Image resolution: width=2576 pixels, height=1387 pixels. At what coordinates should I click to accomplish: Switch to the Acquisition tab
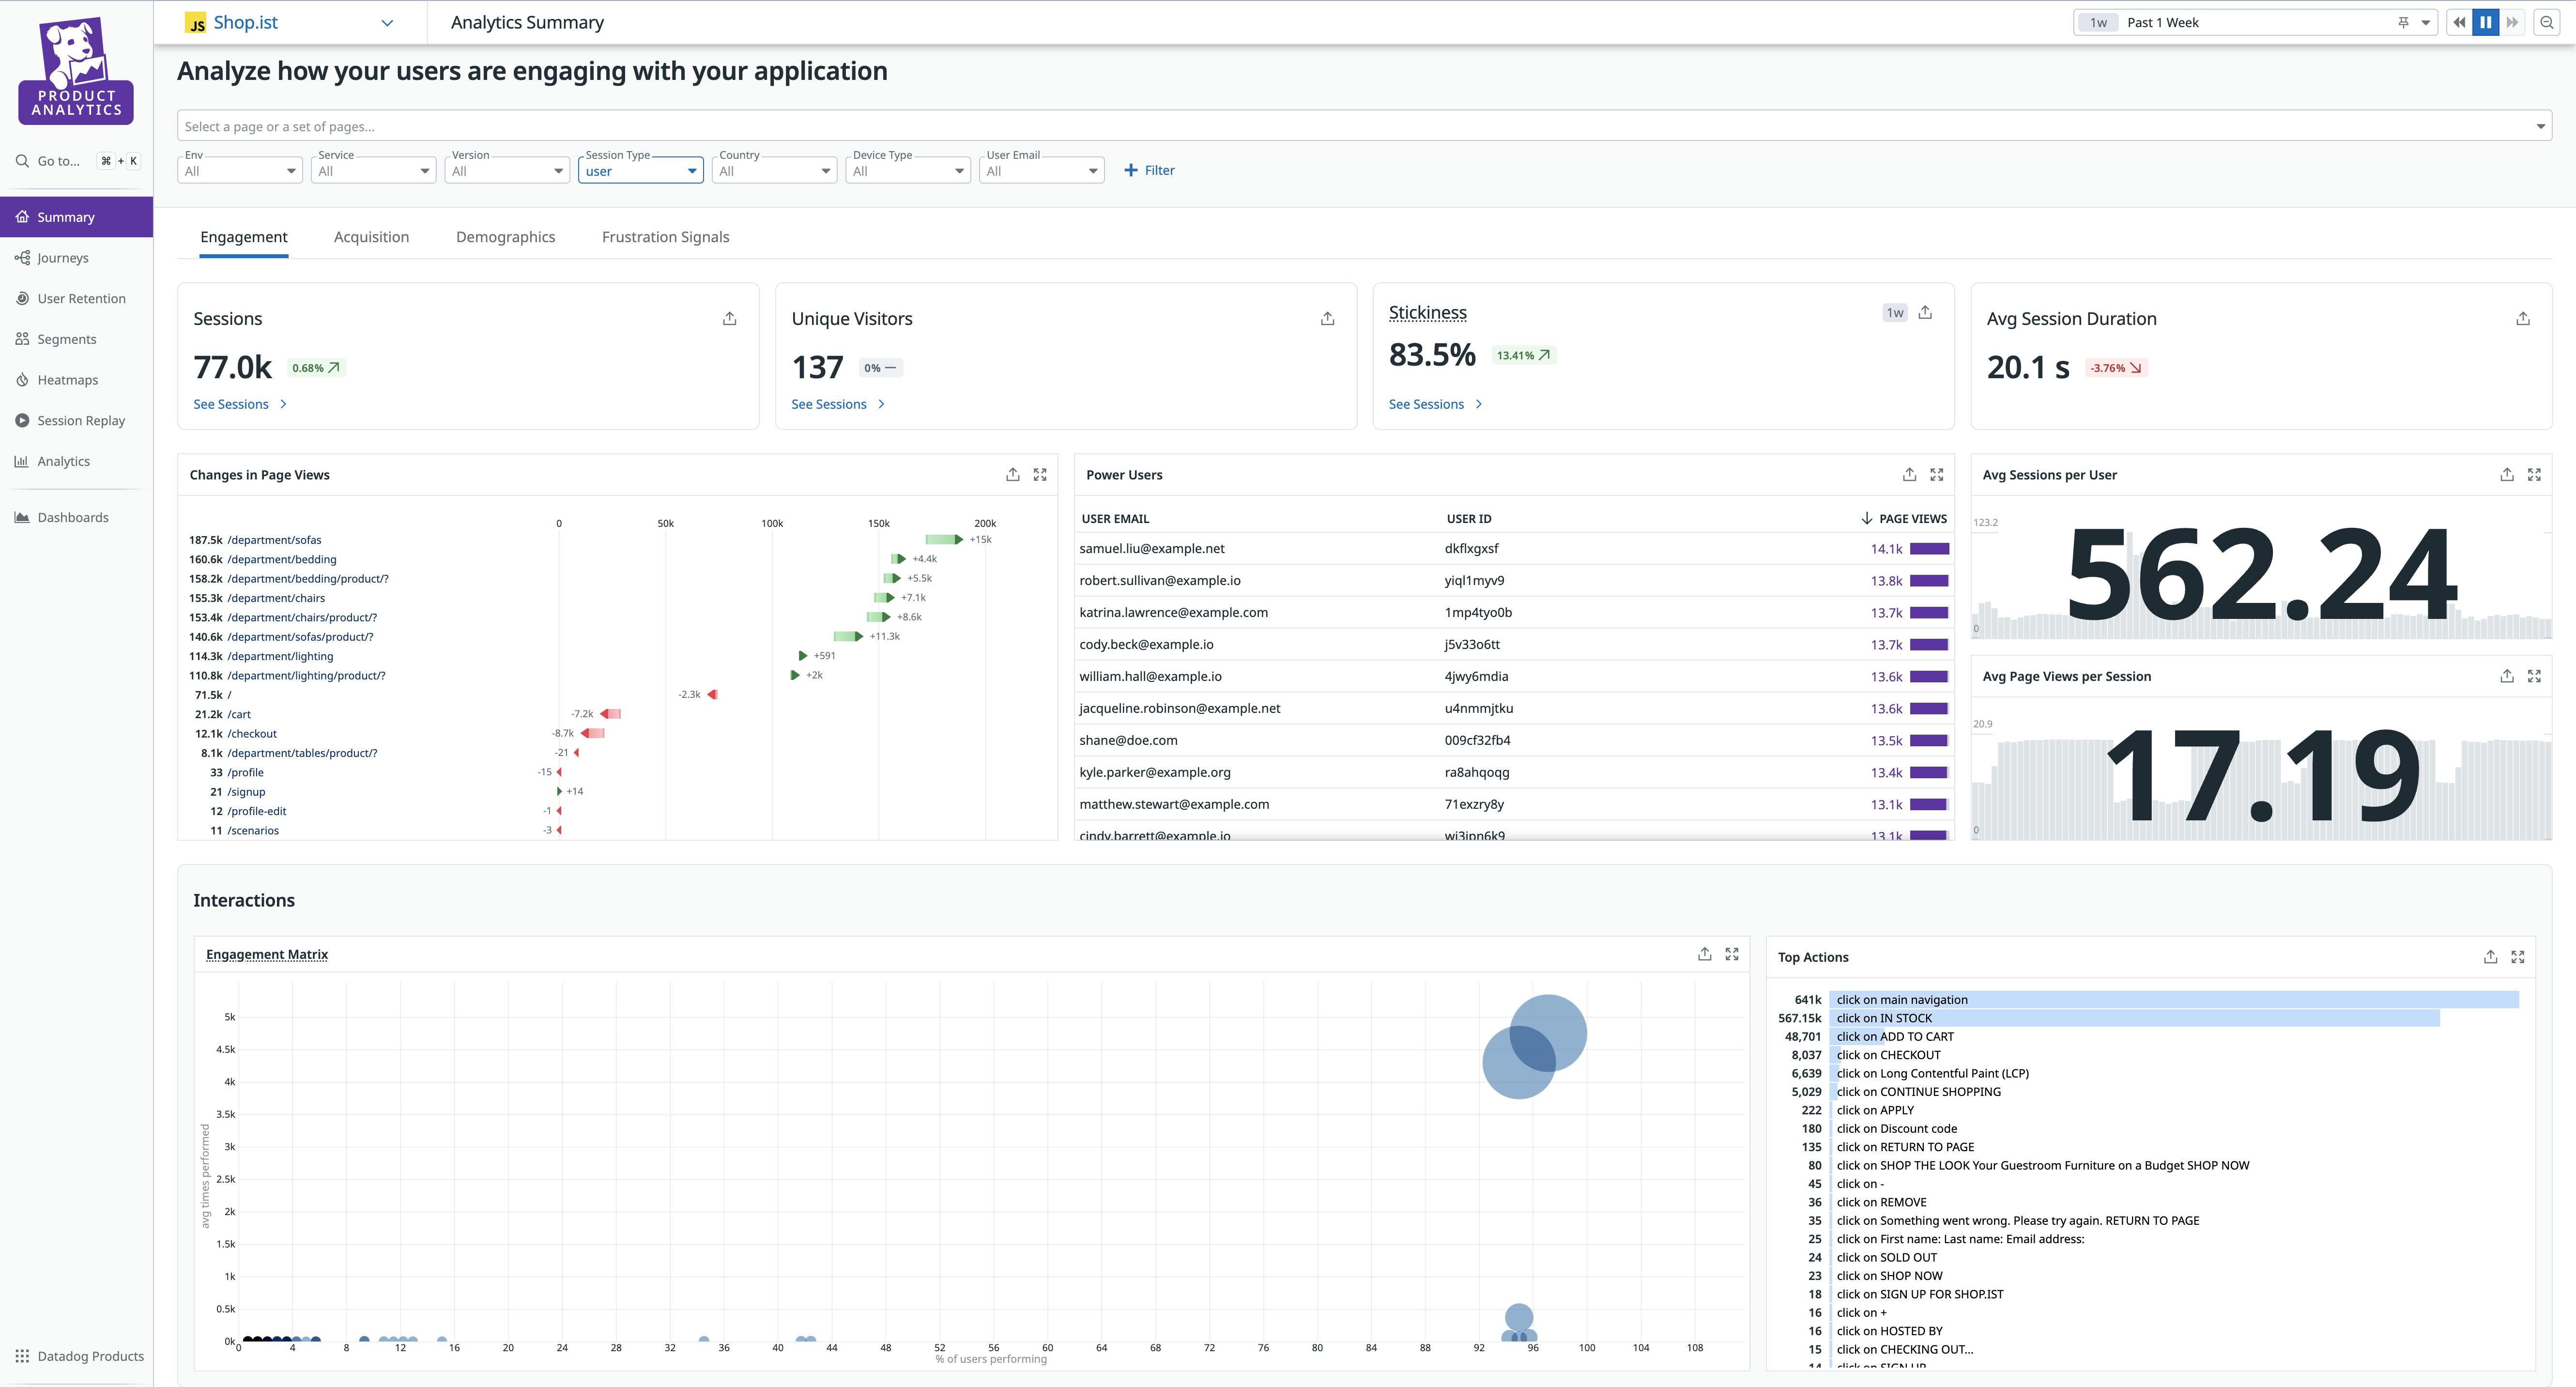tap(371, 237)
